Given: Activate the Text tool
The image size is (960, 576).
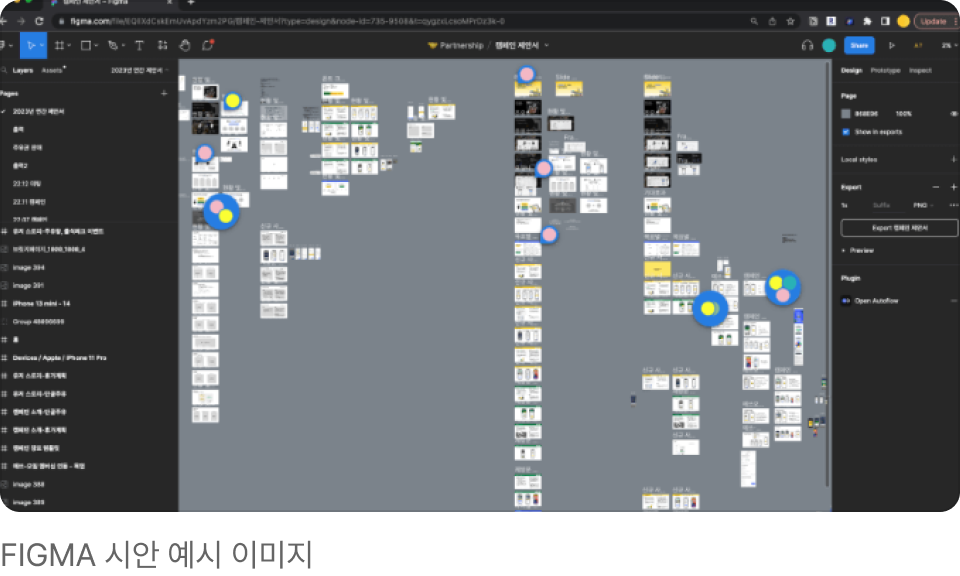Looking at the screenshot, I should click(138, 45).
